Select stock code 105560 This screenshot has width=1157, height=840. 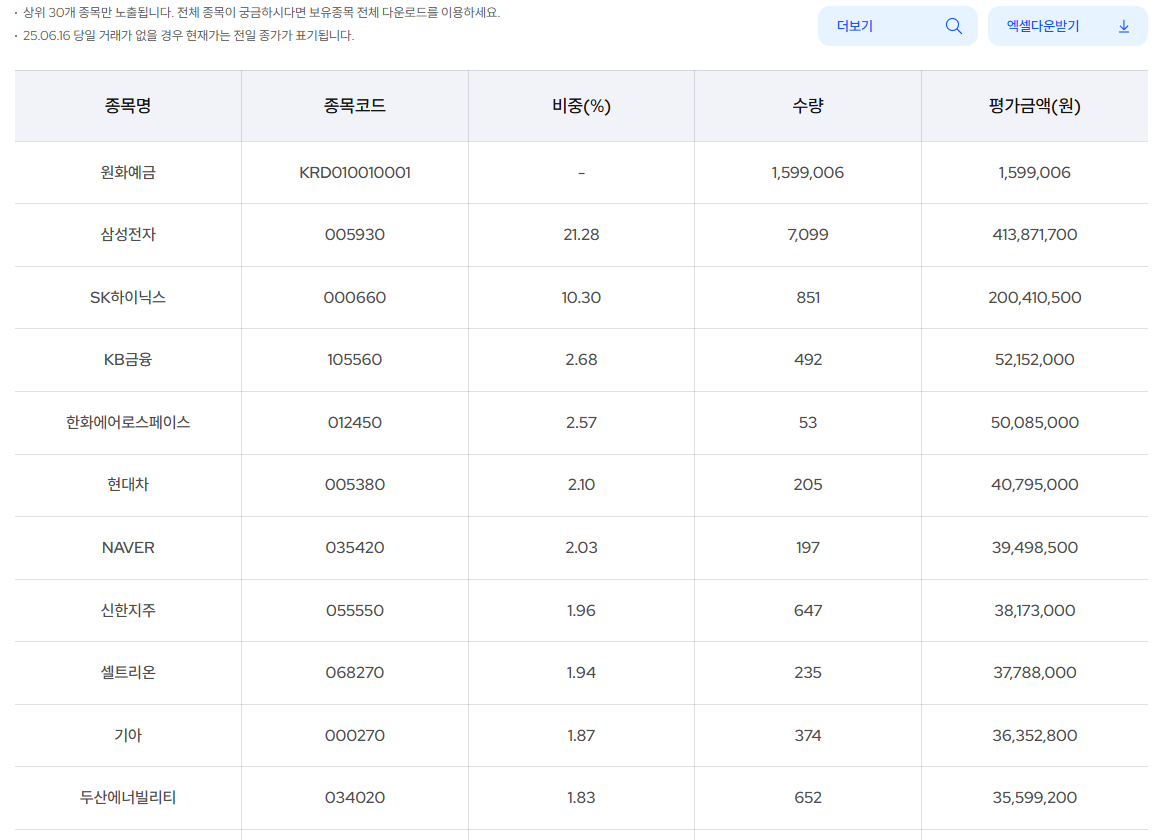coord(355,359)
